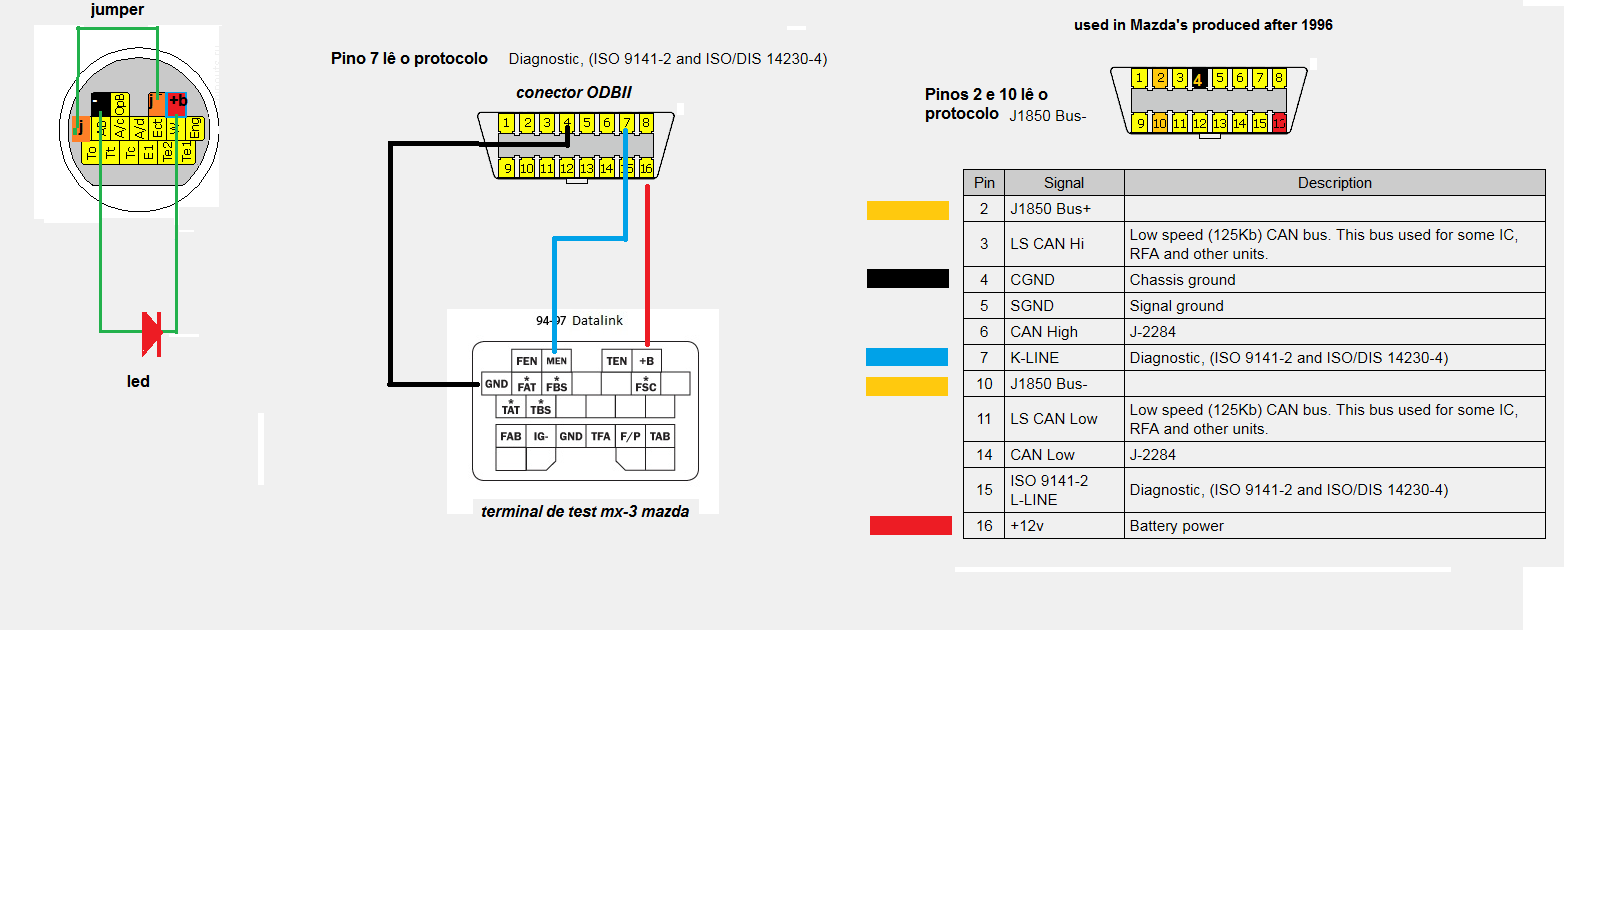Select the F/P terminal in Datalink connector
The height and width of the screenshot is (900, 1600).
(630, 436)
